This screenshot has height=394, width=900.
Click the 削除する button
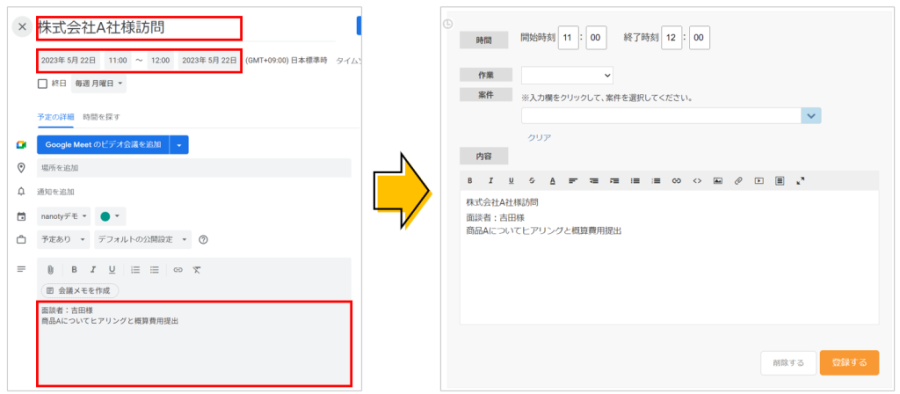point(788,363)
